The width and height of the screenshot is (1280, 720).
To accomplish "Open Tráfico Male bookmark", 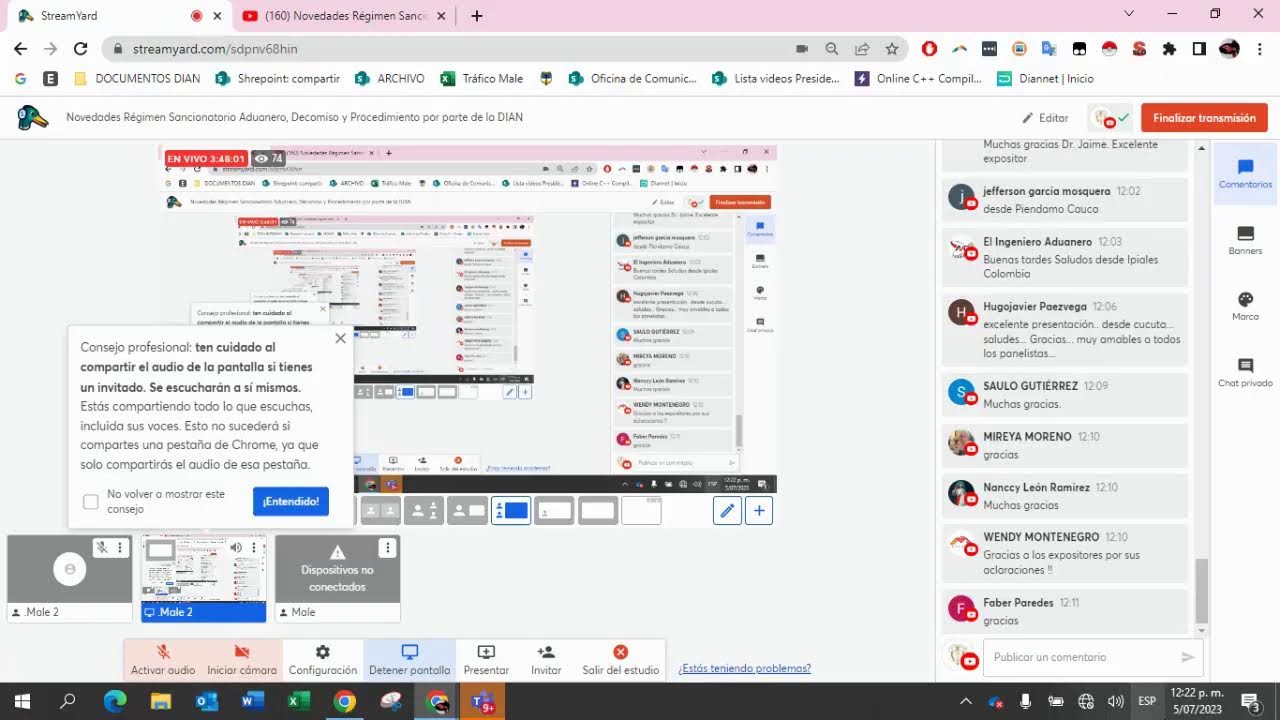I will point(481,78).
